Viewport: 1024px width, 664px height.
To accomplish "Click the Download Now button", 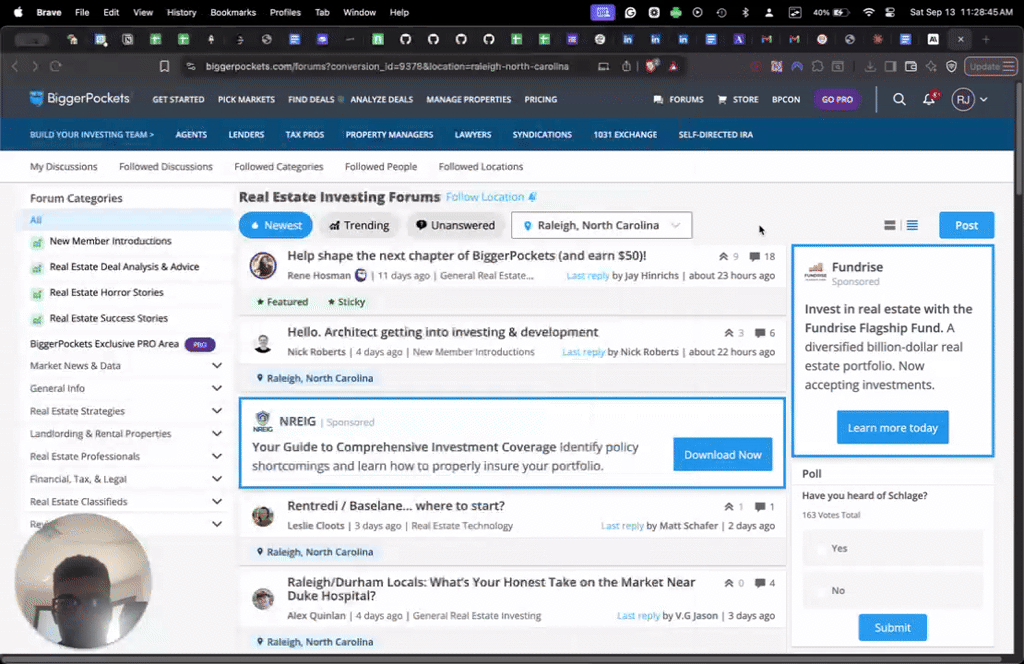I will (x=722, y=454).
